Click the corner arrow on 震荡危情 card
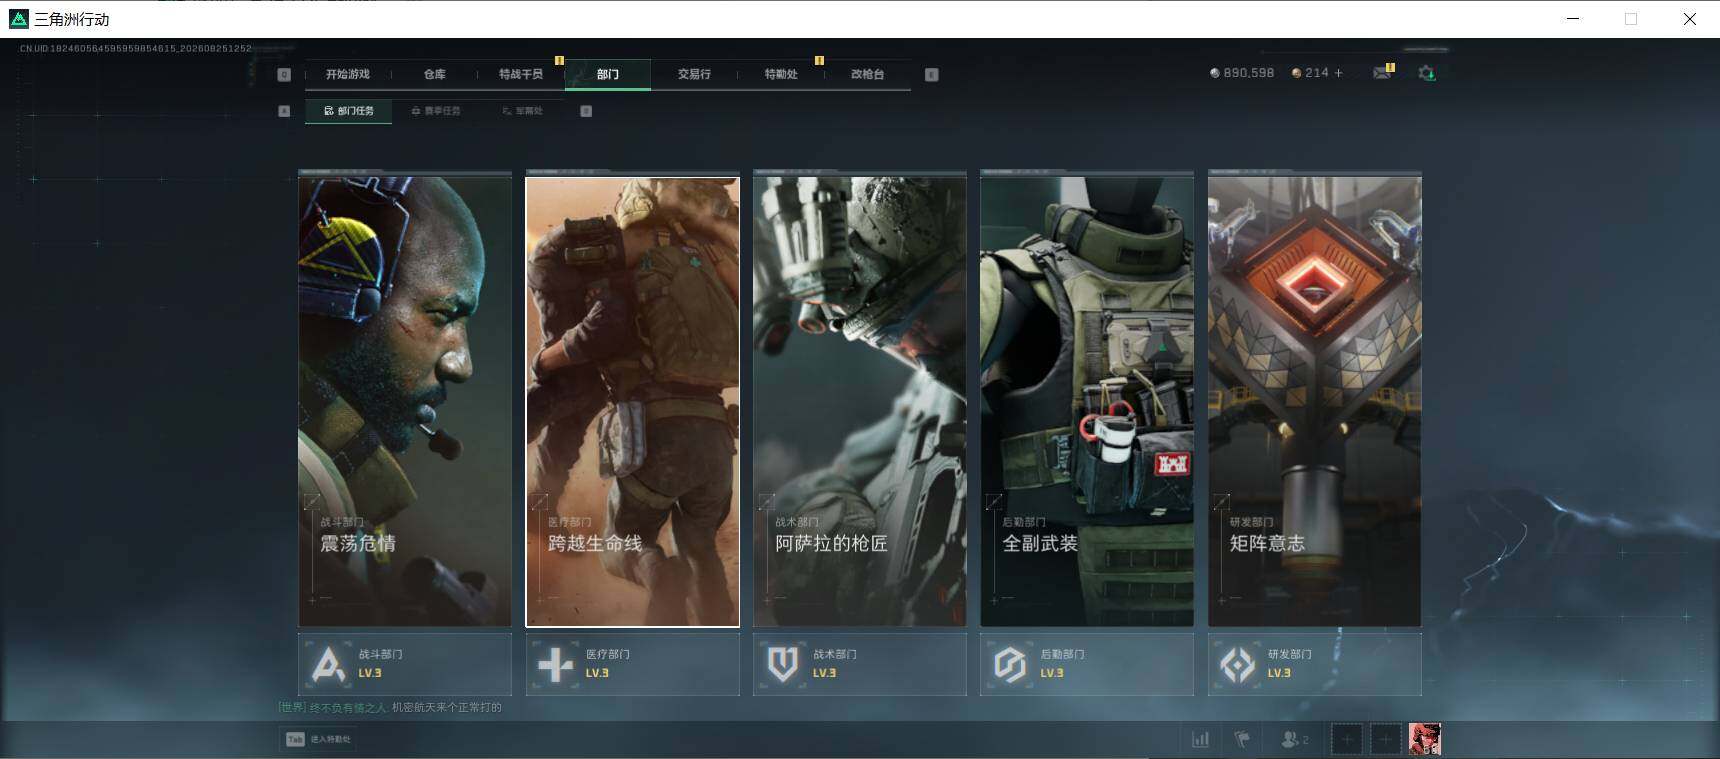 coord(313,501)
